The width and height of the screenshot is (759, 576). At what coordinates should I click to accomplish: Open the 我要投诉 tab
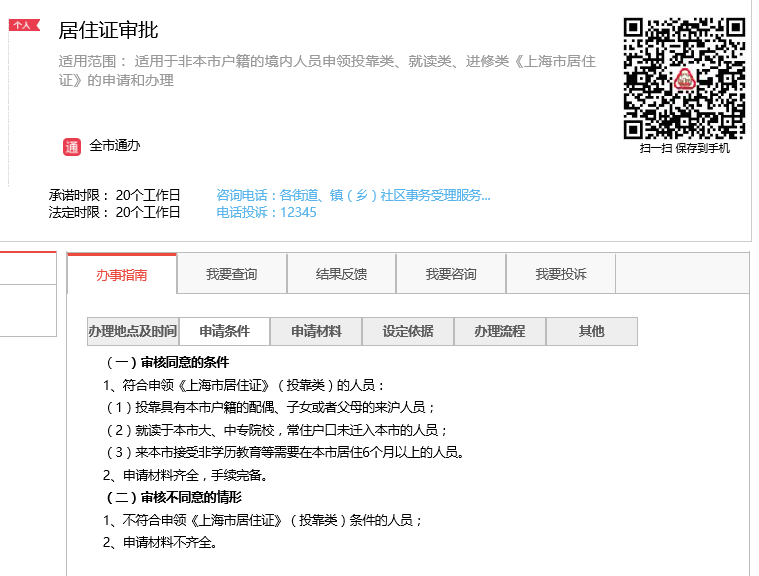click(x=560, y=274)
